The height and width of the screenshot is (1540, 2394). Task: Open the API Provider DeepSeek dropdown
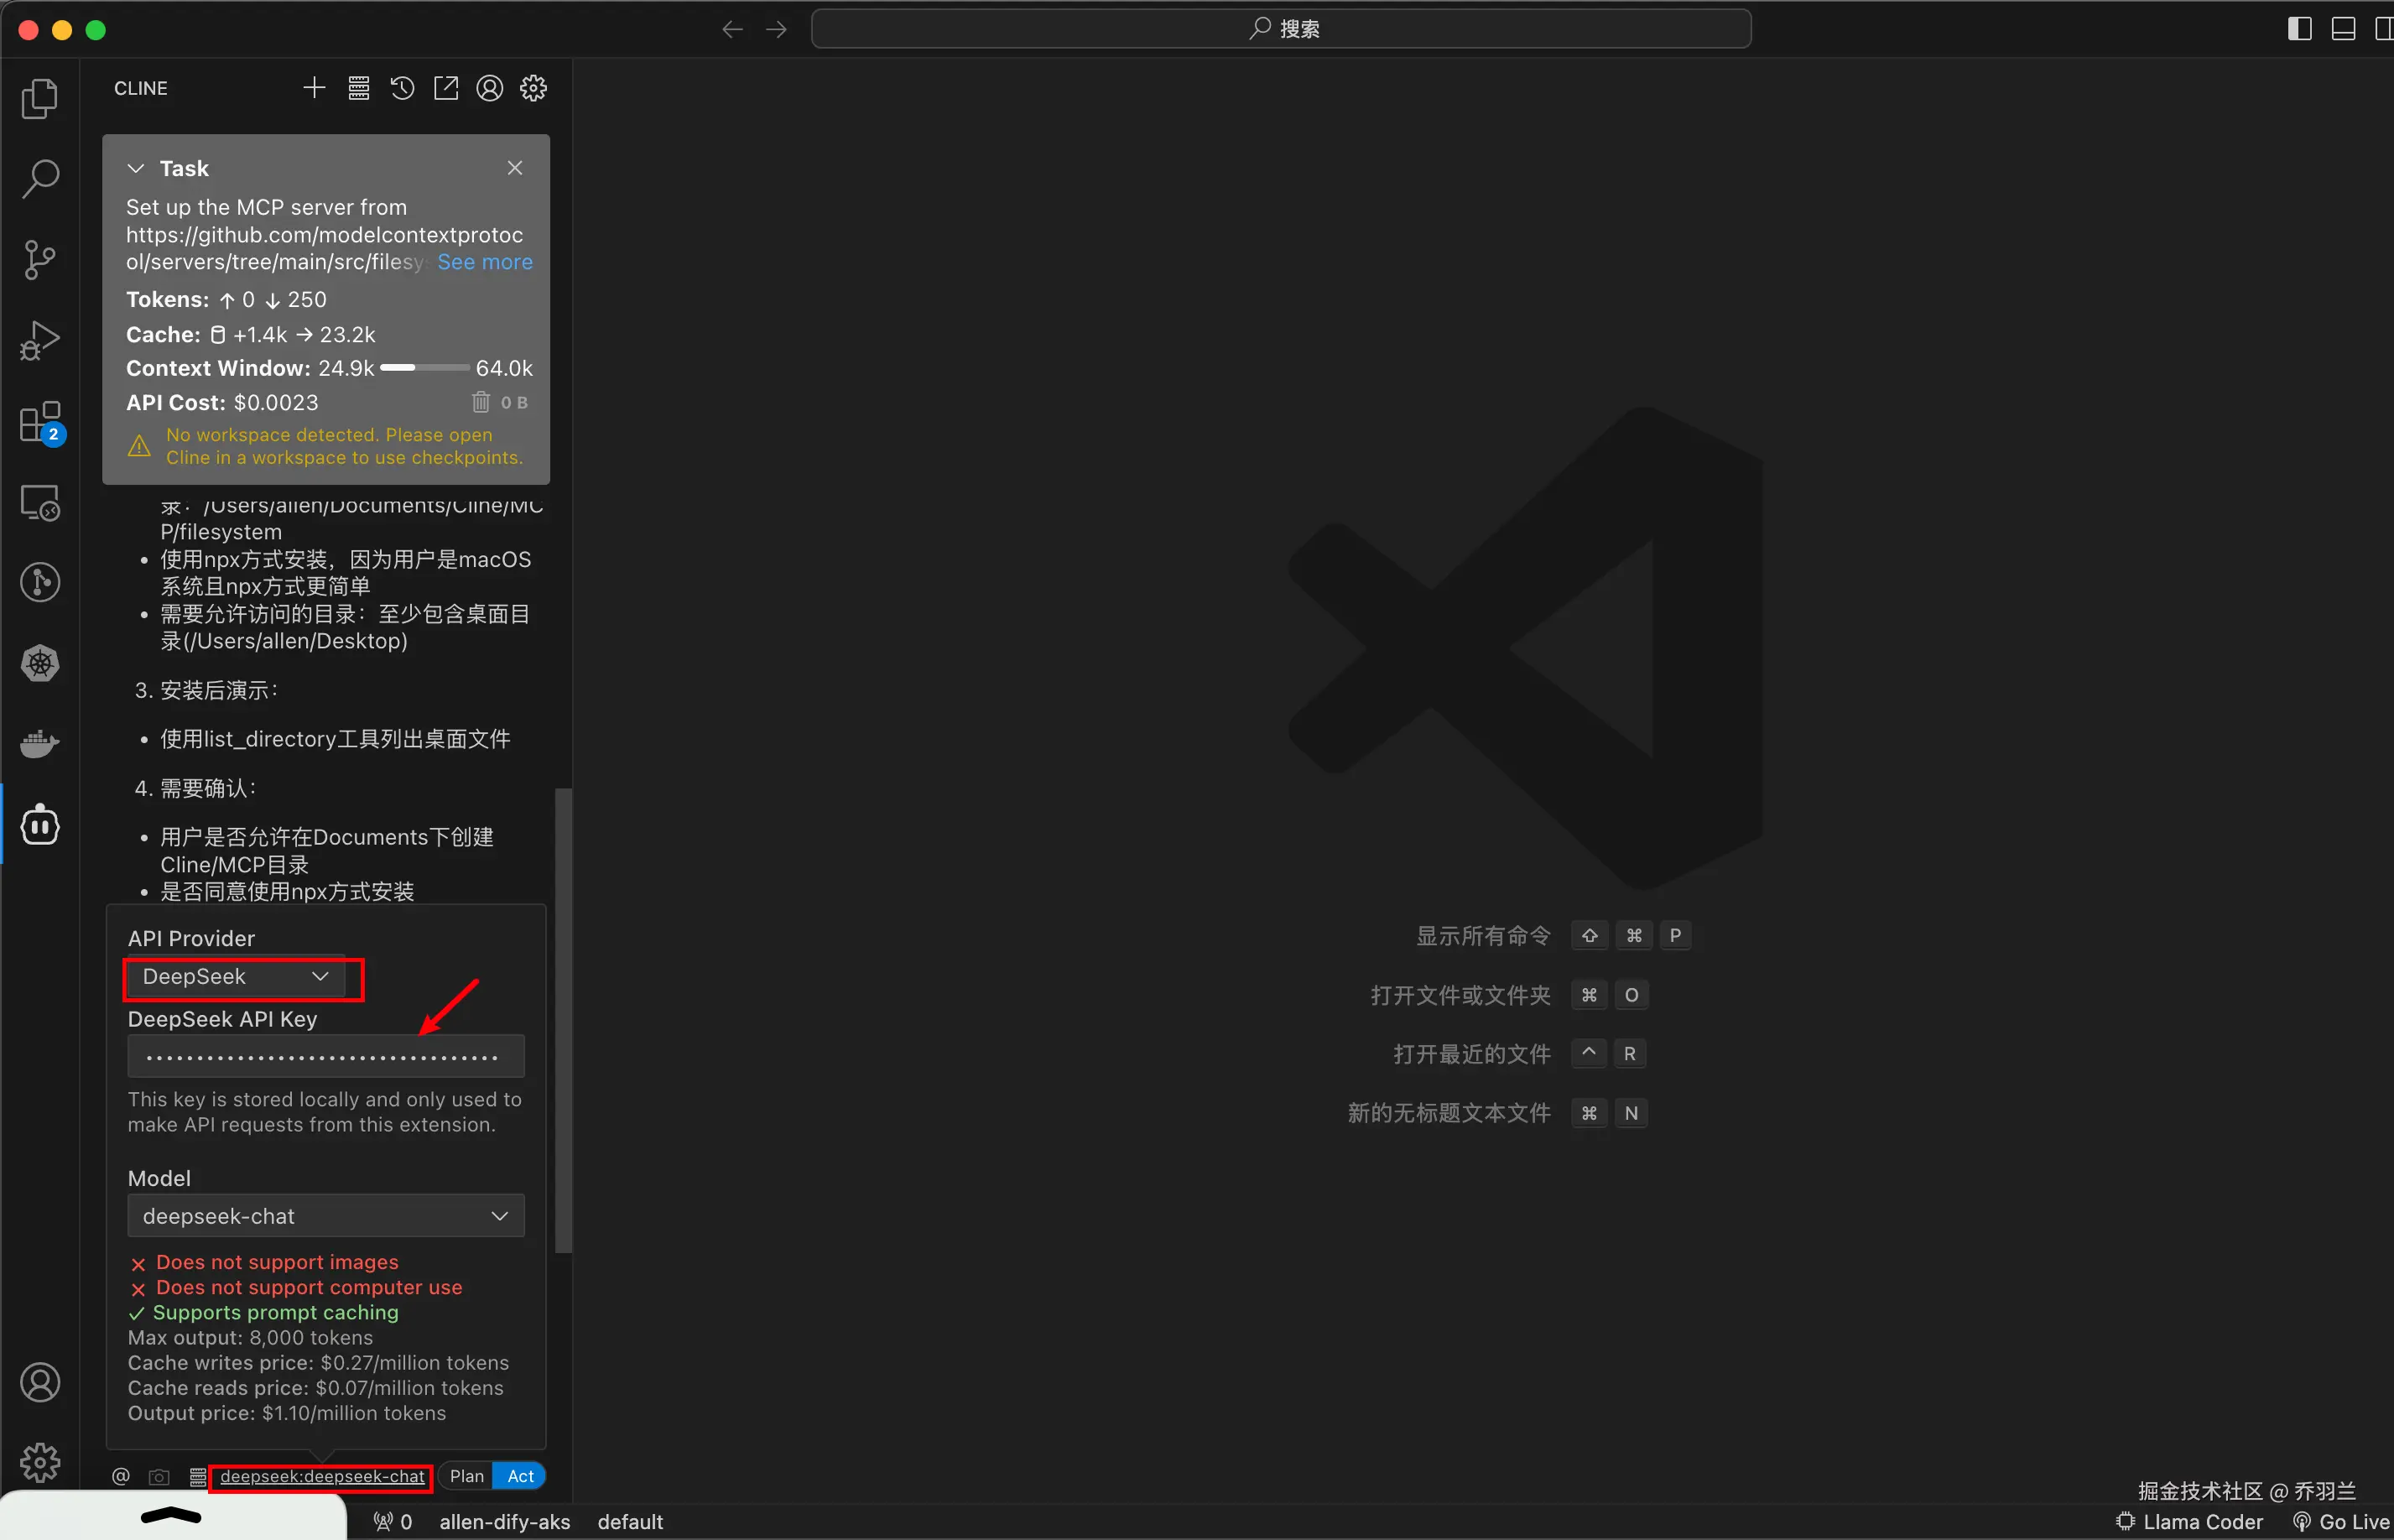236,976
